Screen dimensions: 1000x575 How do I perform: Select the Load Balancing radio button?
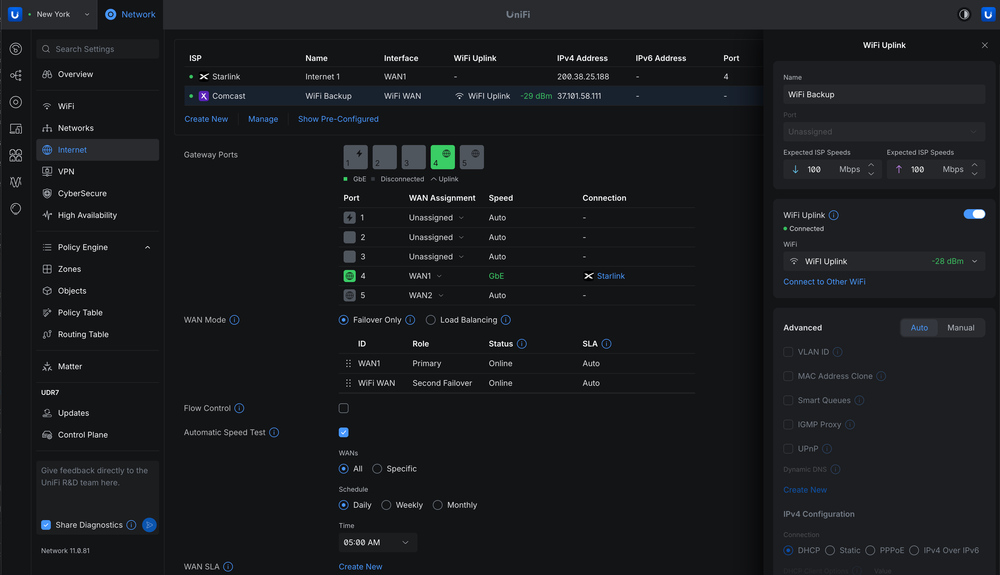coord(430,320)
